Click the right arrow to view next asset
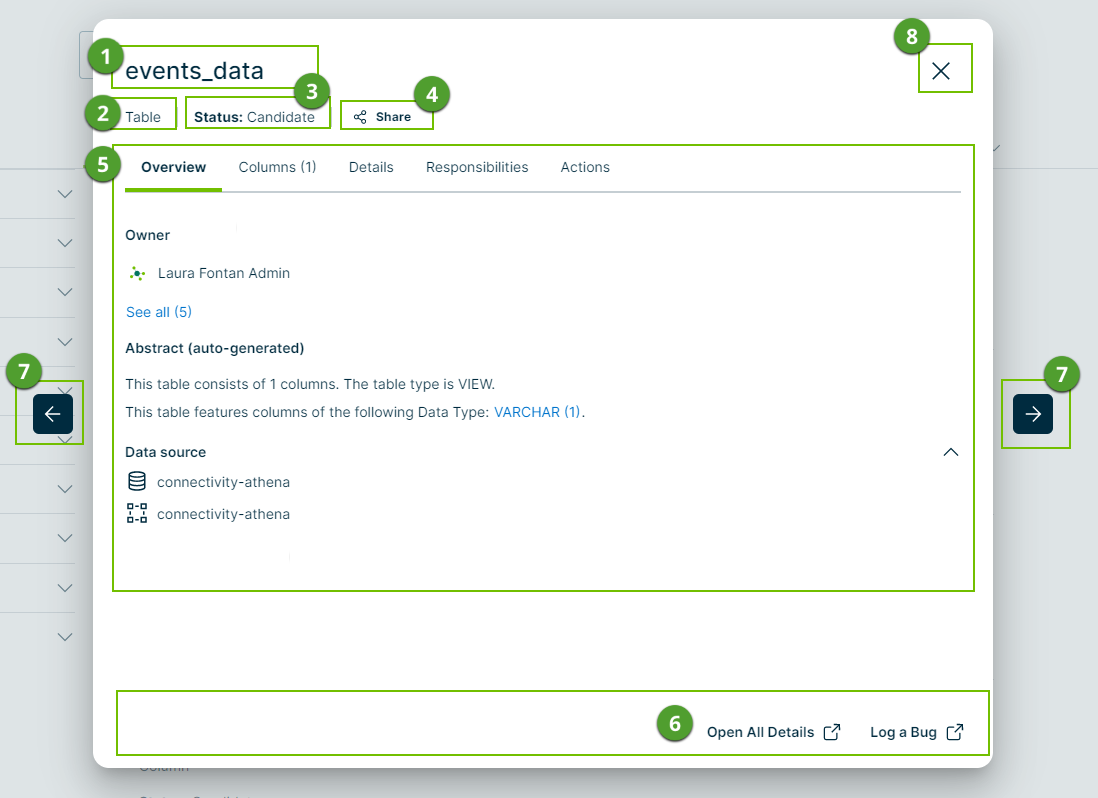 pyautogui.click(x=1033, y=414)
